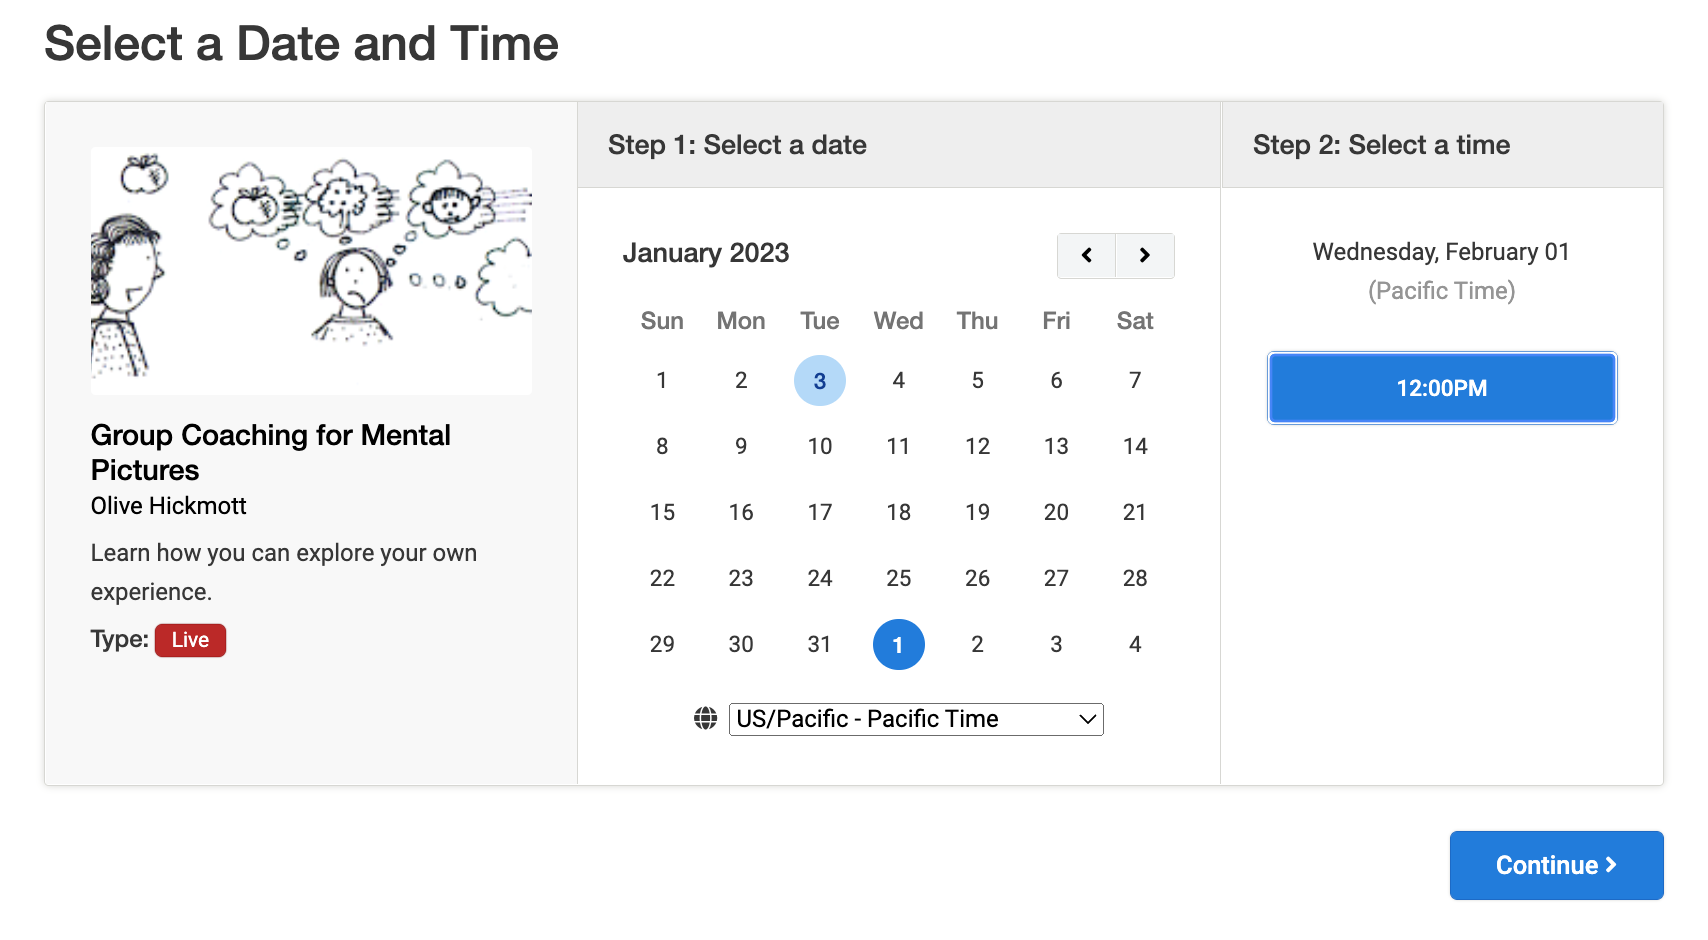Viewport: 1708px width, 940px height.
Task: Click the timezone dropdown chevron arrow
Action: (1086, 718)
